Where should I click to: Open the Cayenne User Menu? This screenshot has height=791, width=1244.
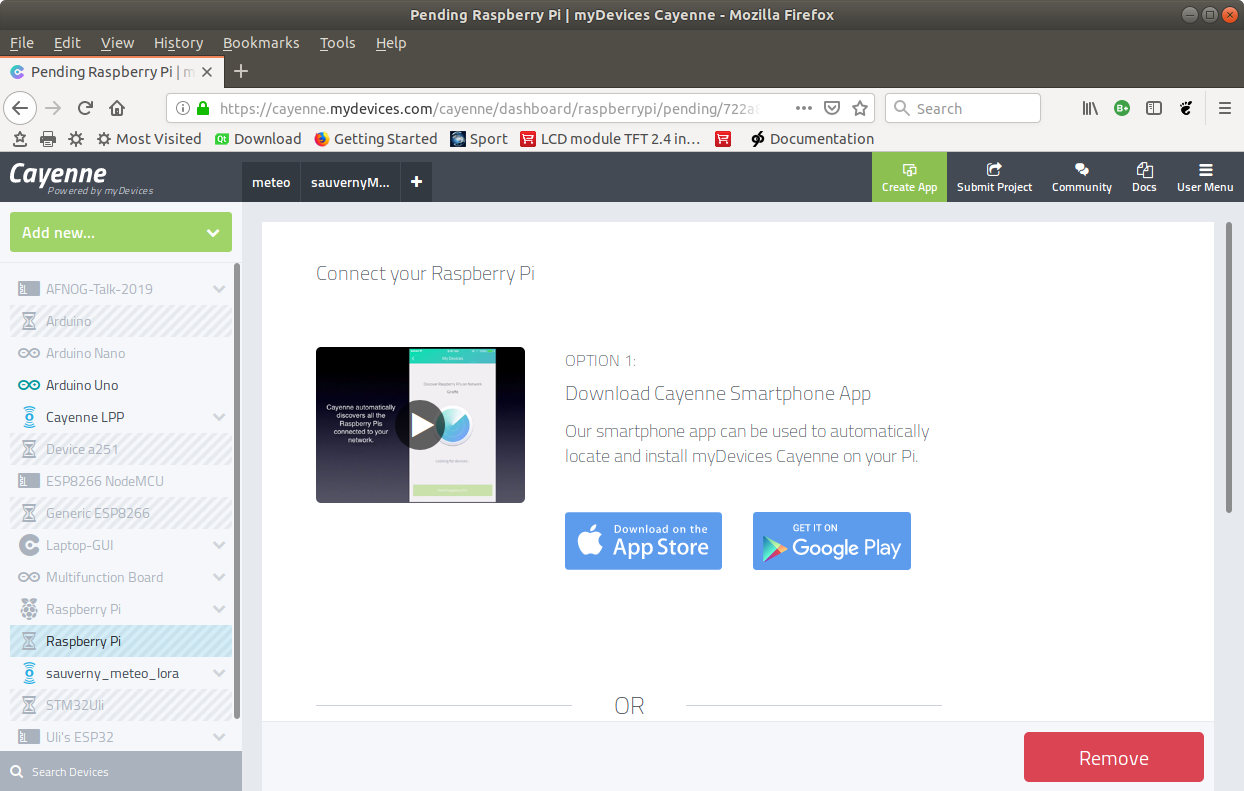click(x=1205, y=177)
